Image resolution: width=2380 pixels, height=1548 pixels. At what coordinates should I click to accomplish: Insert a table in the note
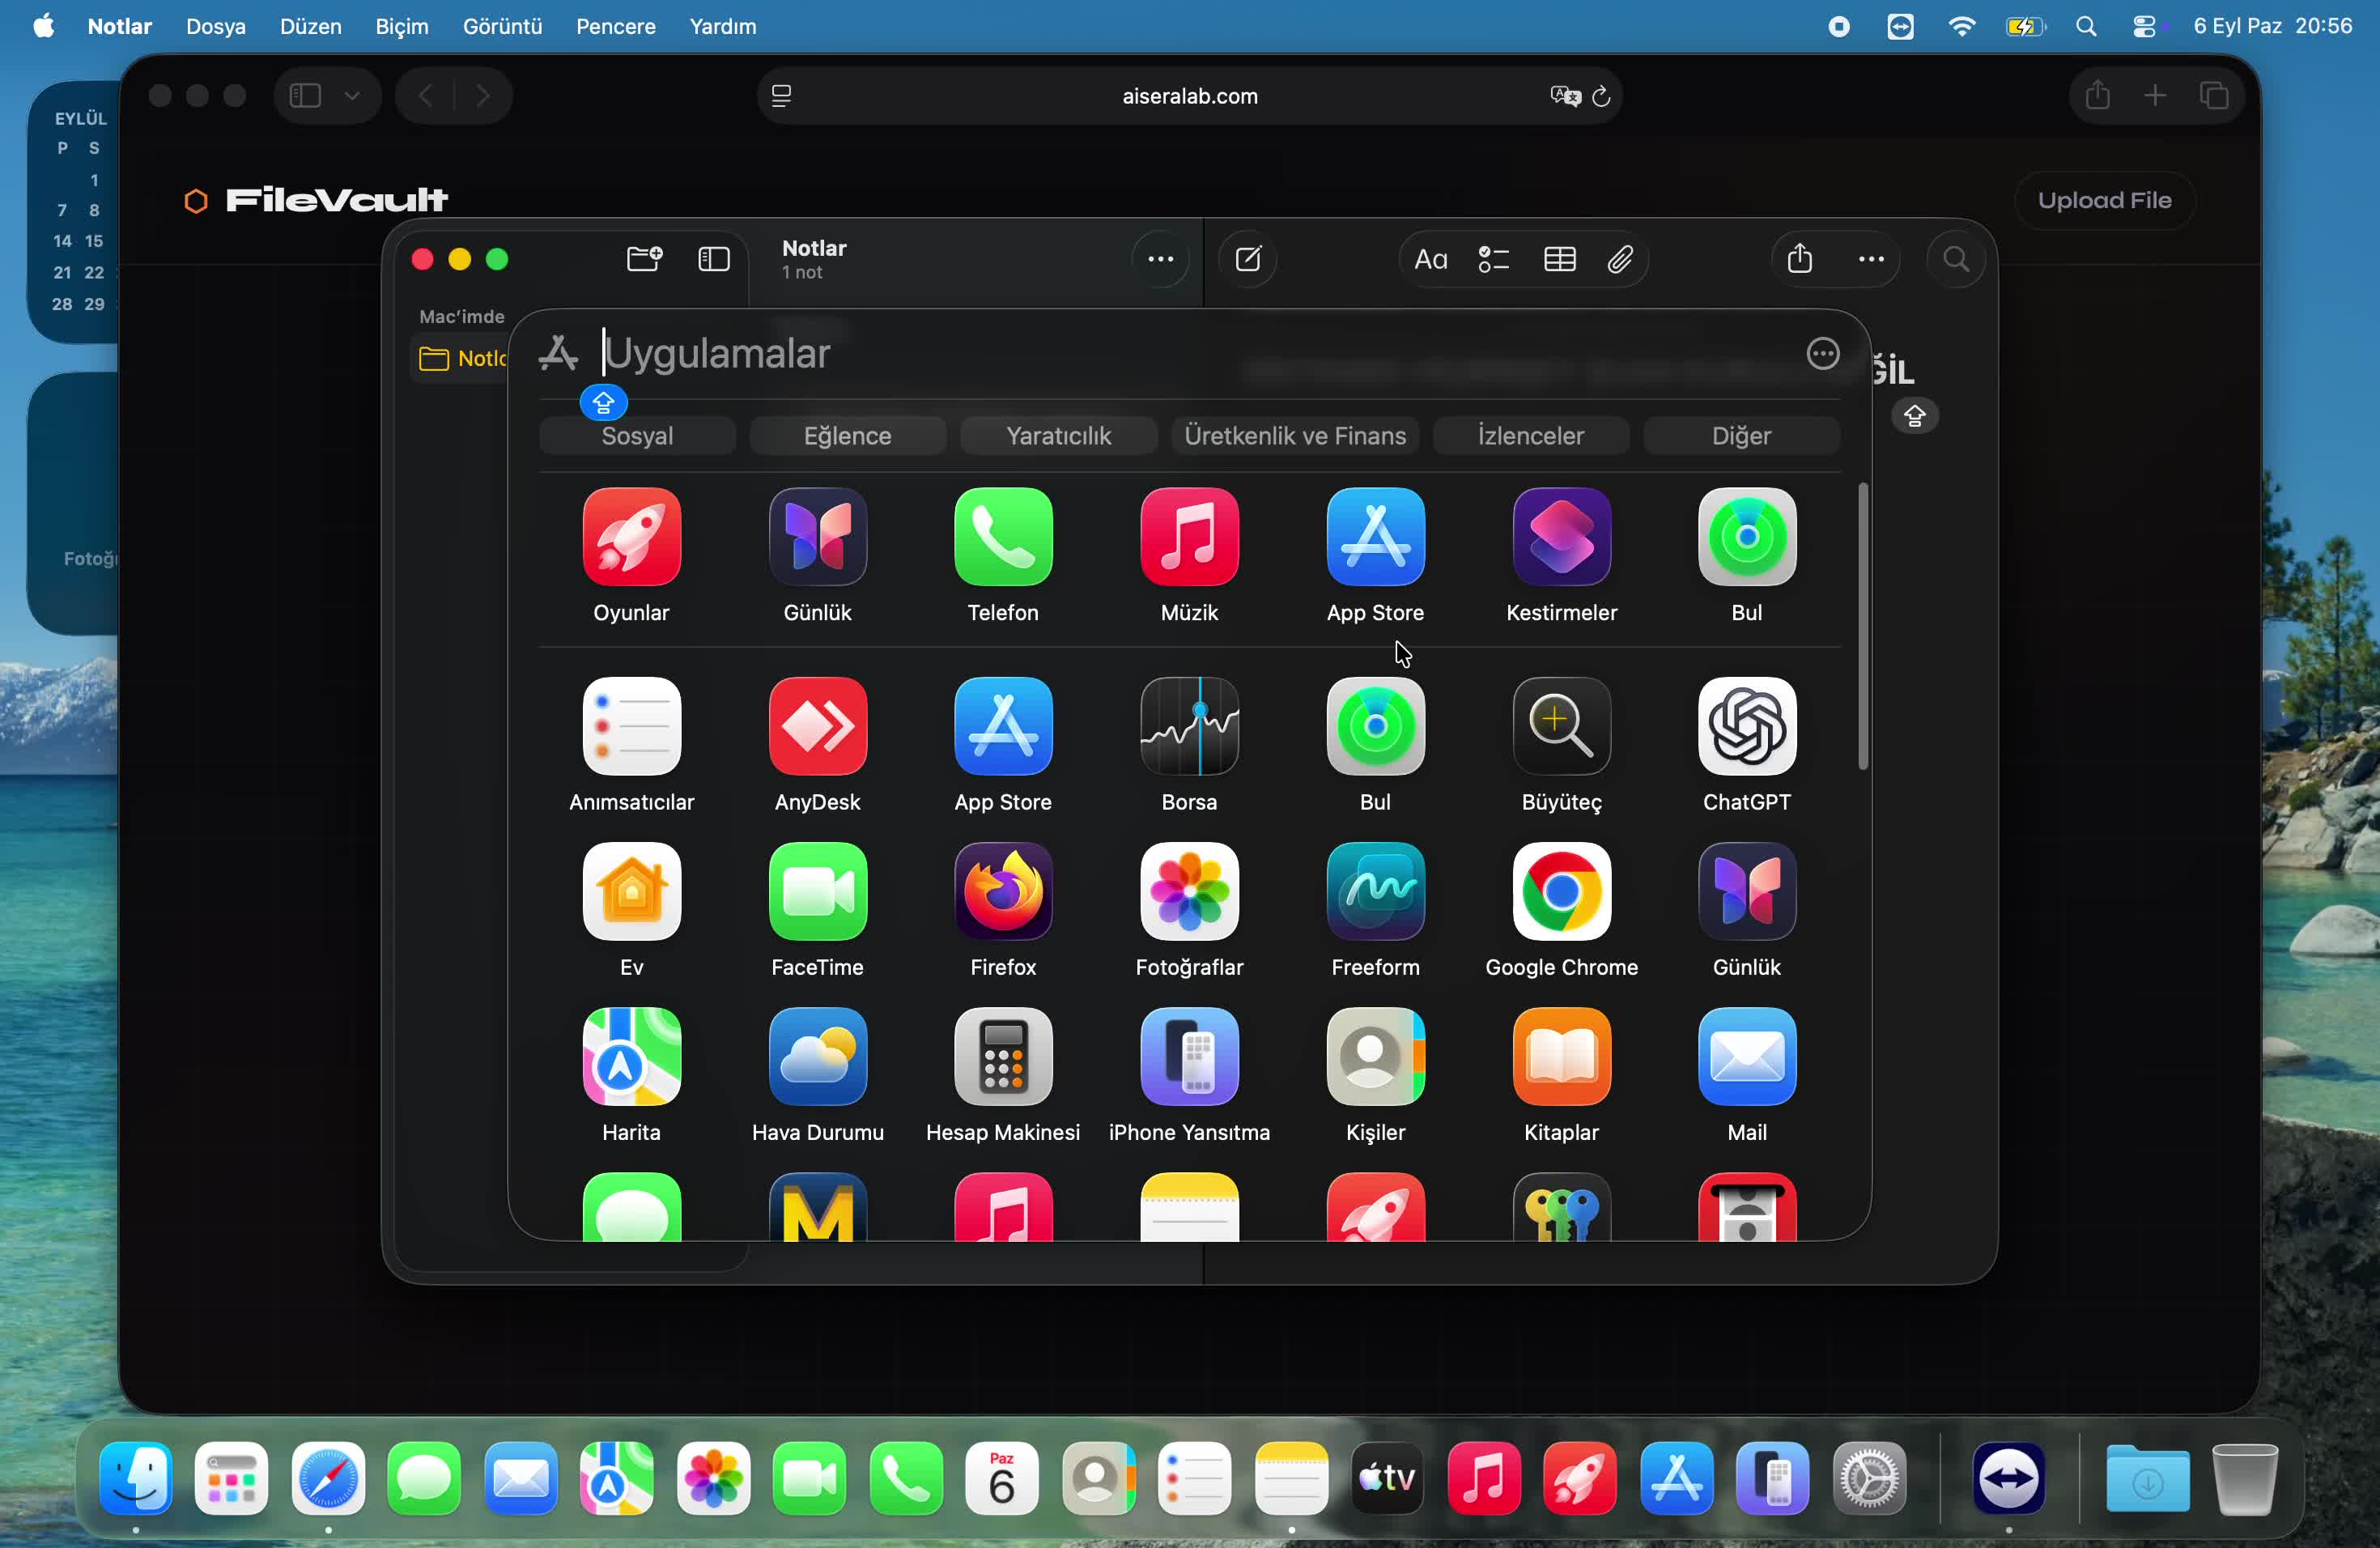pyautogui.click(x=1559, y=260)
